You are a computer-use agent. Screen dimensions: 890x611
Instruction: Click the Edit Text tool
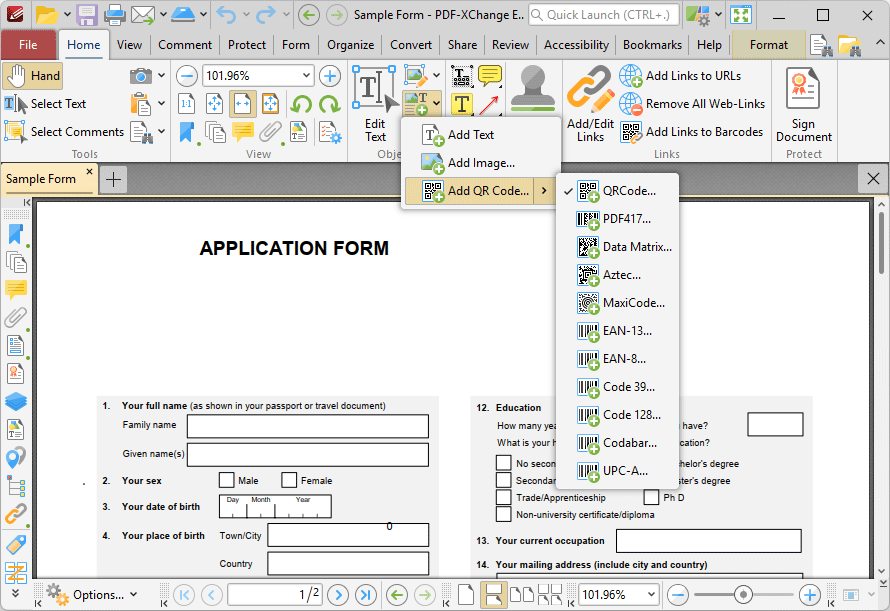[375, 103]
